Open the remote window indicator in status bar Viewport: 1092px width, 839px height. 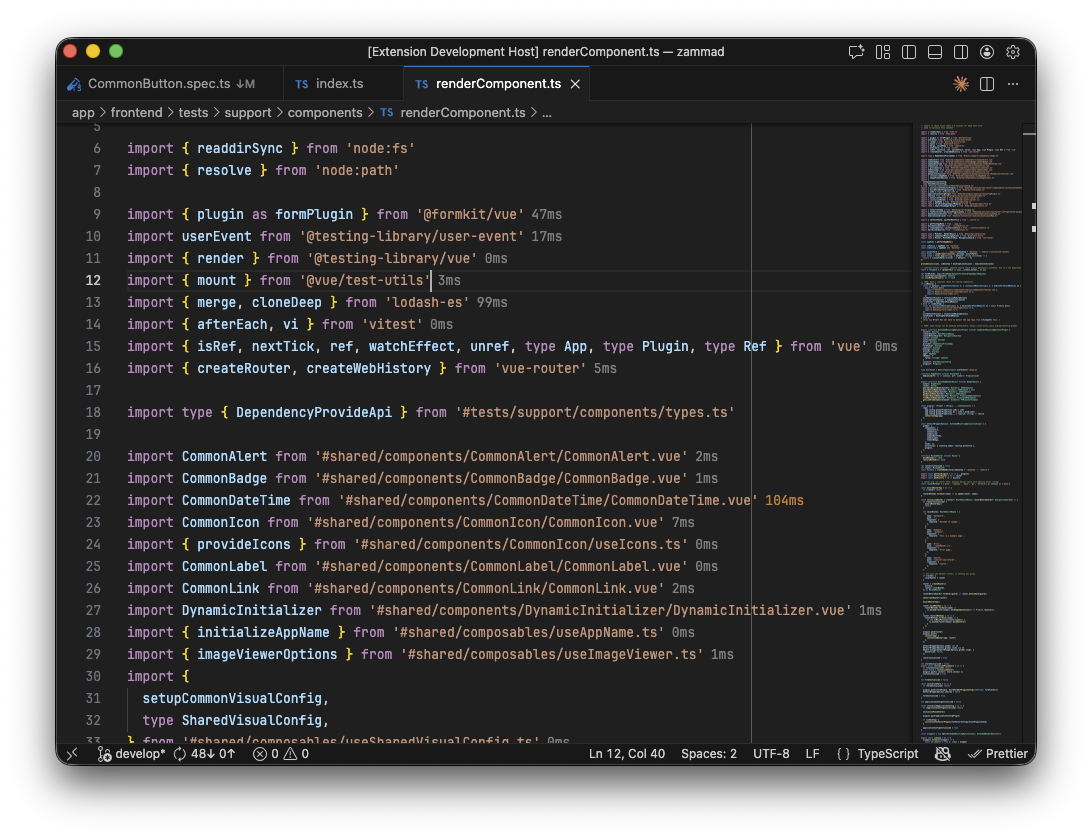72,754
